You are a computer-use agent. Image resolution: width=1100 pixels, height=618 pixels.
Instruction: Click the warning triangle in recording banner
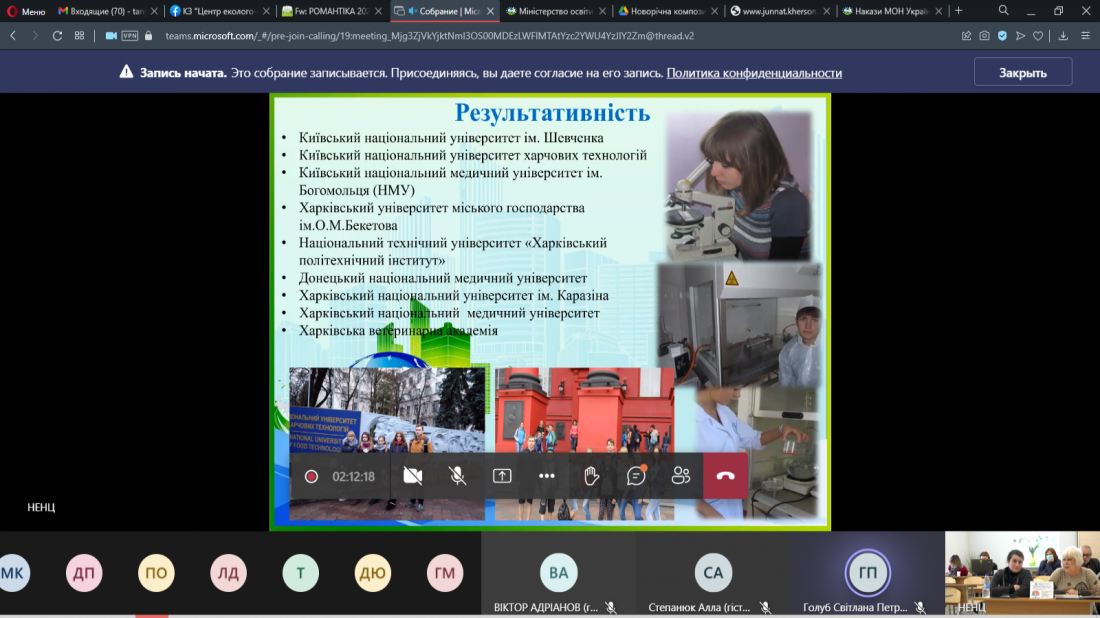pyautogui.click(x=126, y=72)
